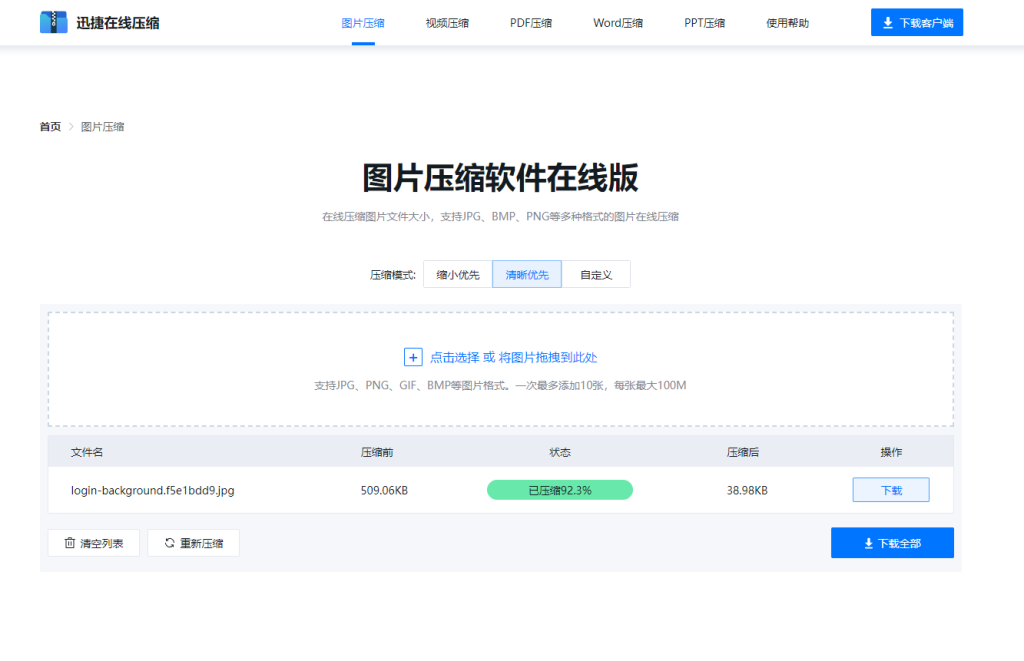Click the download icon on 下载全部 button
The width and height of the screenshot is (1024, 661).
tap(868, 542)
